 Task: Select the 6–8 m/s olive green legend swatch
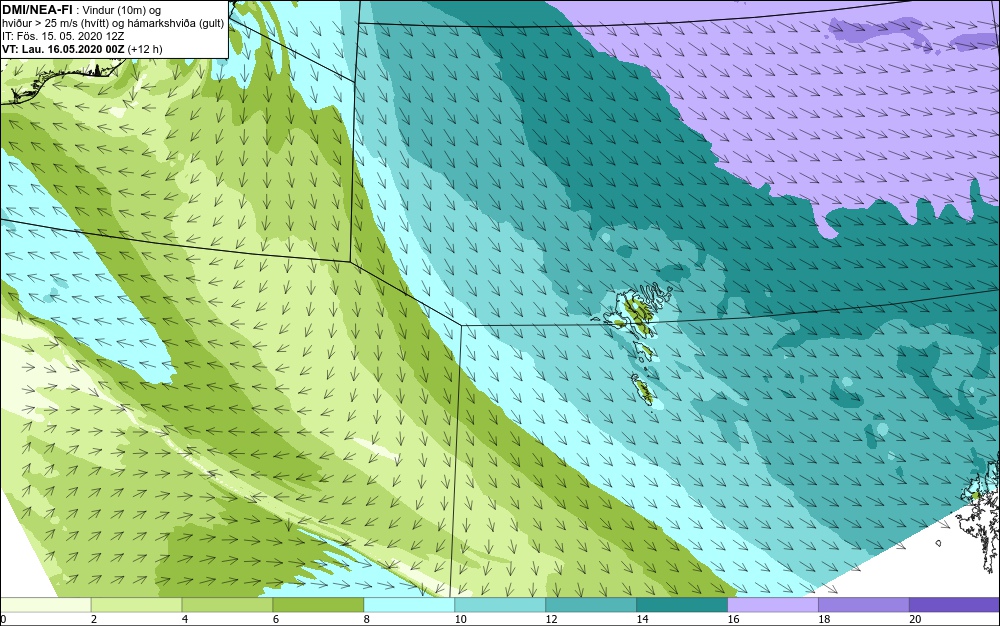[x=318, y=604]
